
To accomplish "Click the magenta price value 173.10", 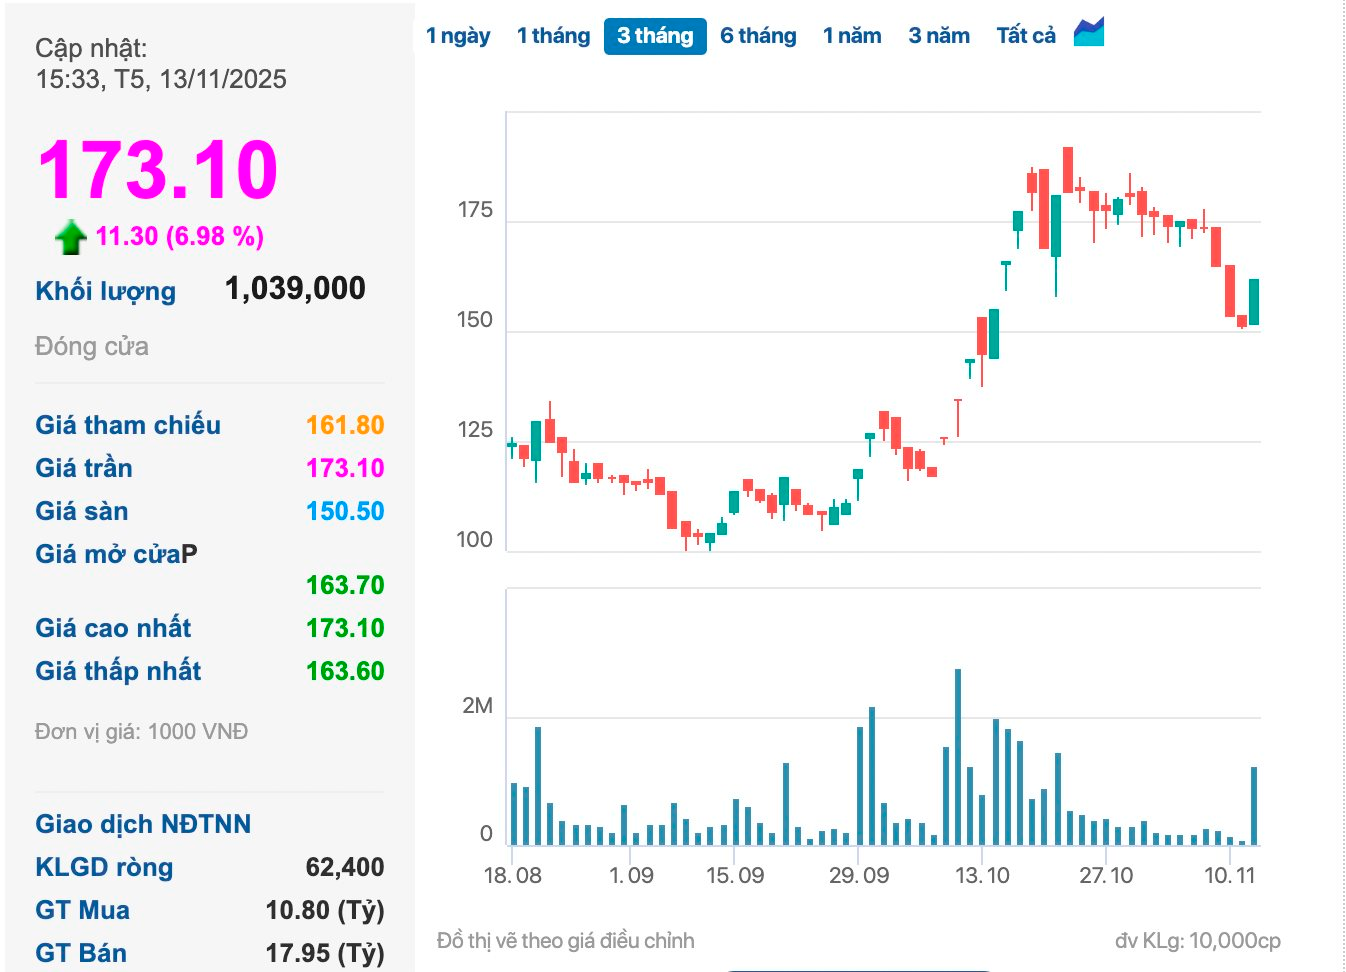I will tap(155, 170).
